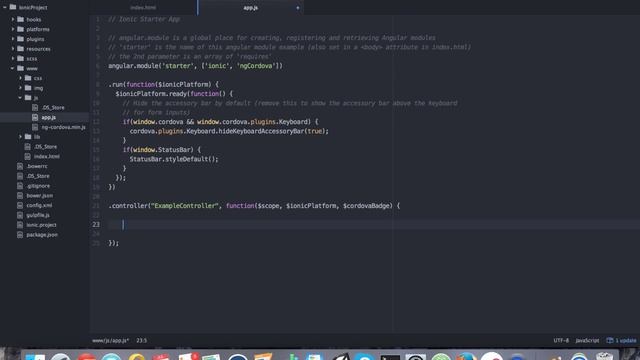Viewport: 640px width, 360px height.
Task: Click the StatusBar.styleDefault(); code line
Action: (174, 159)
